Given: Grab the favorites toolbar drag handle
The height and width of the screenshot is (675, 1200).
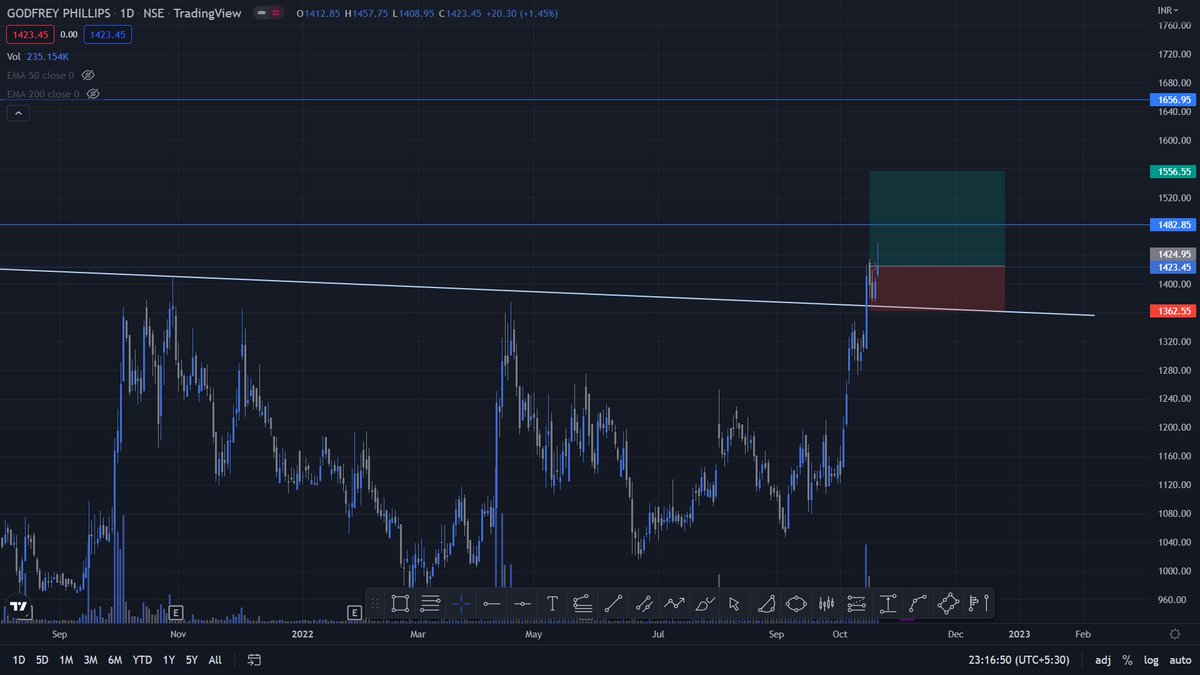Looking at the screenshot, I should [x=375, y=603].
